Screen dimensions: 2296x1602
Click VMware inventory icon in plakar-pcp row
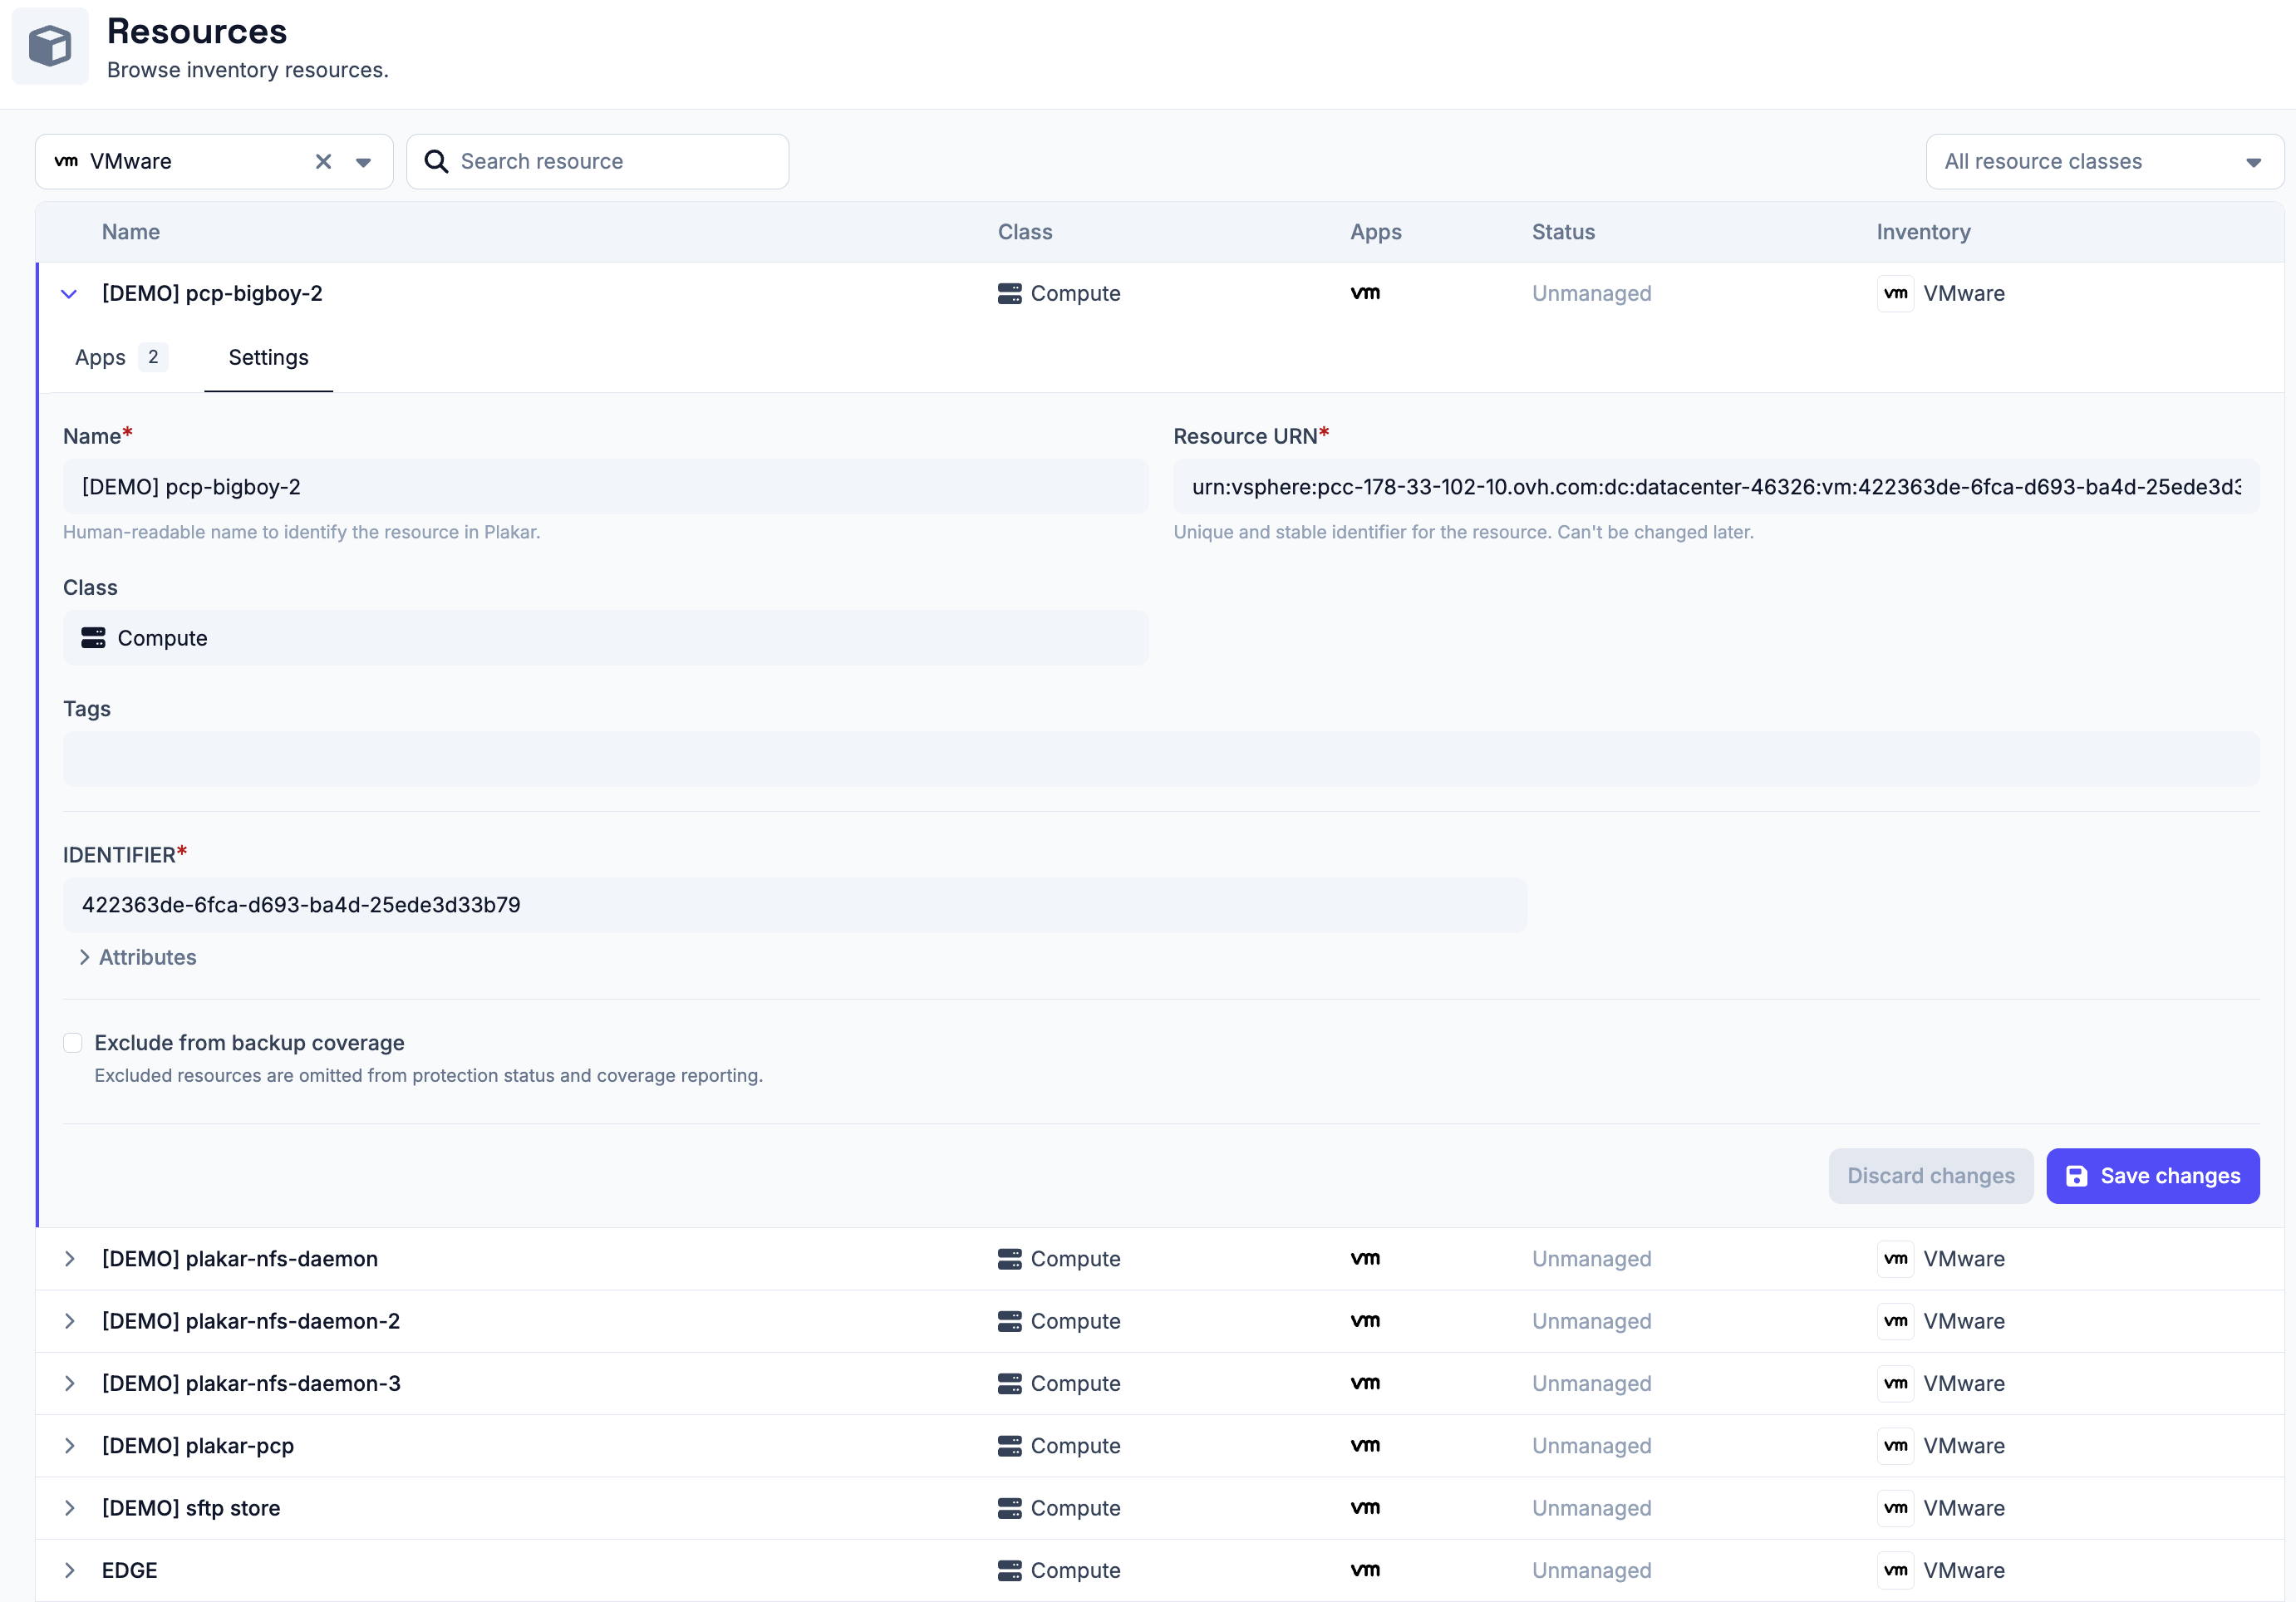pyautogui.click(x=1895, y=1446)
